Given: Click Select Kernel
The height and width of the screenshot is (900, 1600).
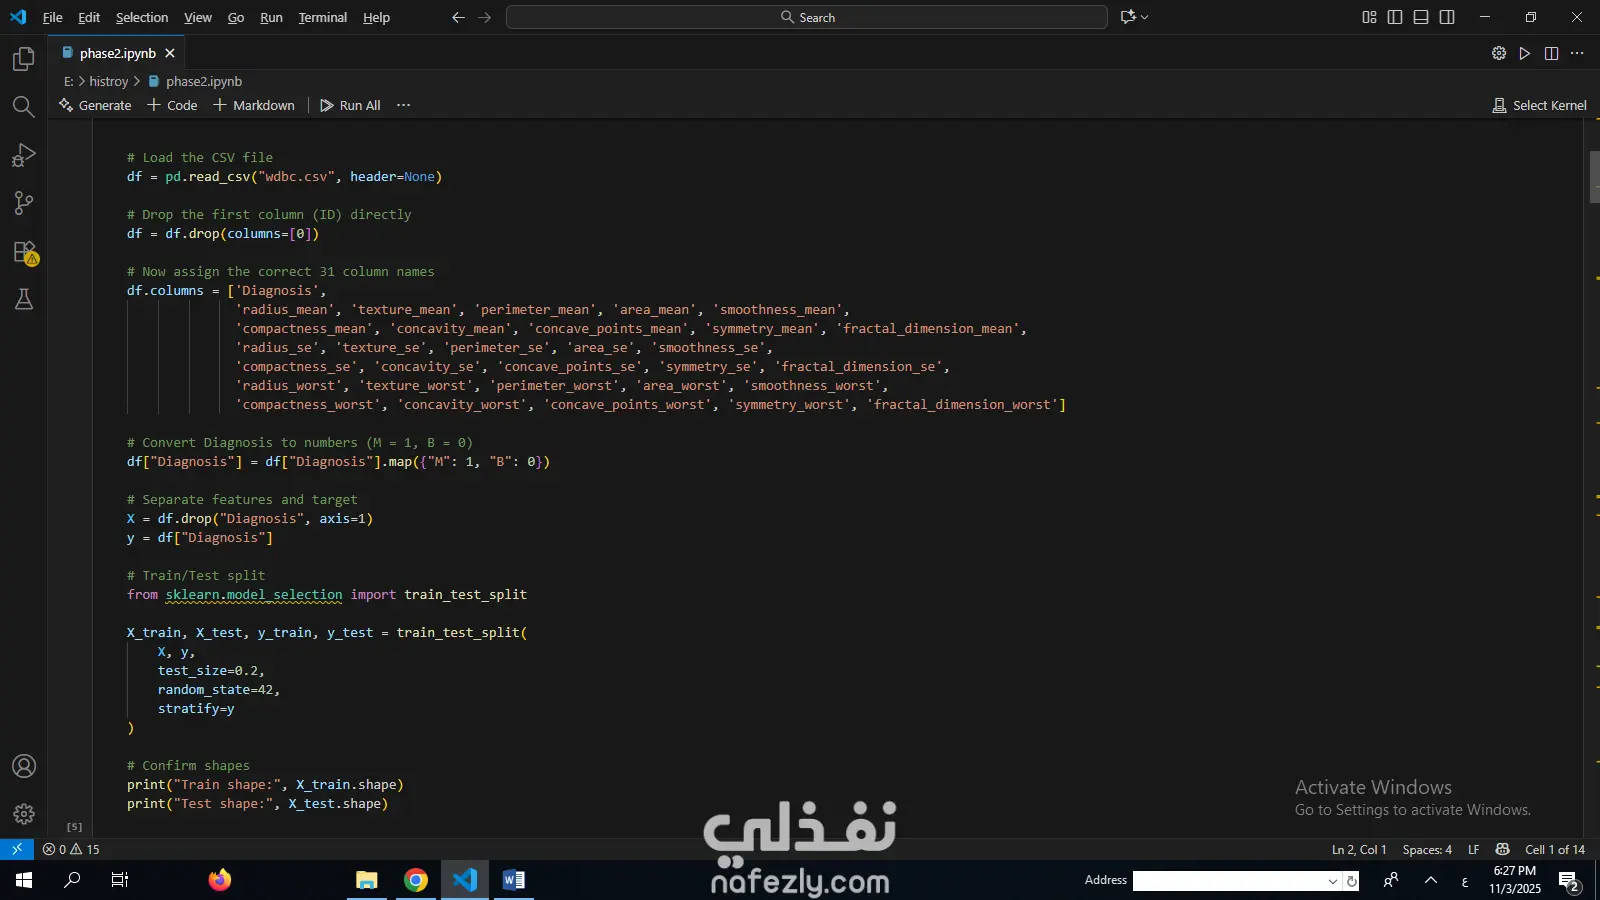Looking at the screenshot, I should tap(1539, 105).
